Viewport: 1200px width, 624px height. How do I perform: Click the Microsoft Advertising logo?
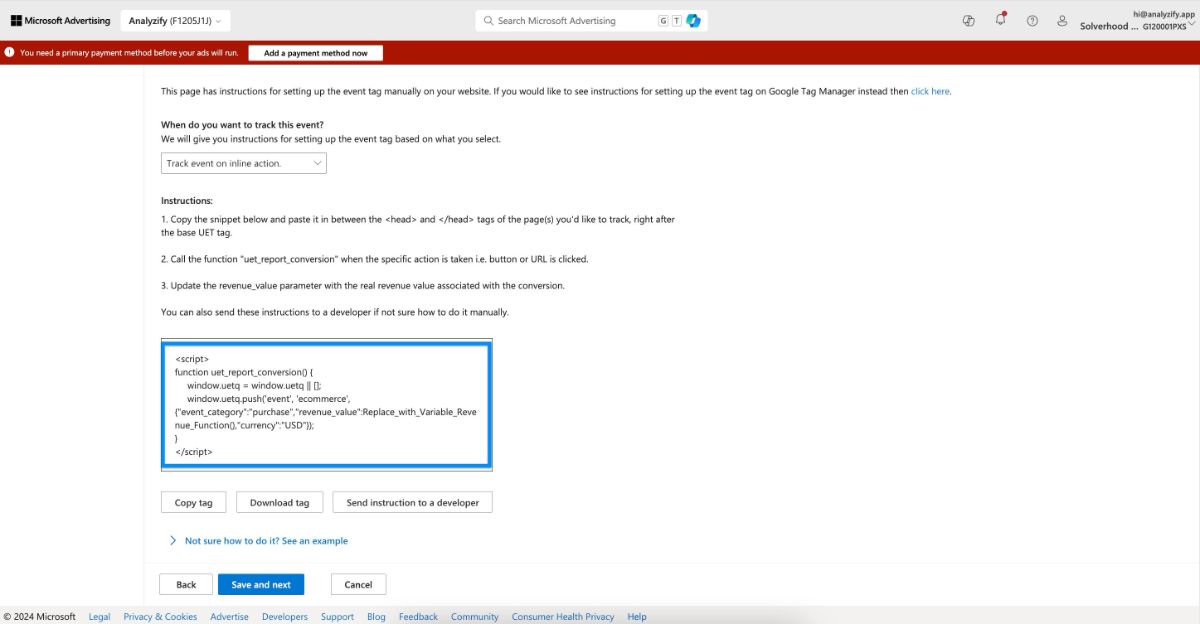pos(60,20)
